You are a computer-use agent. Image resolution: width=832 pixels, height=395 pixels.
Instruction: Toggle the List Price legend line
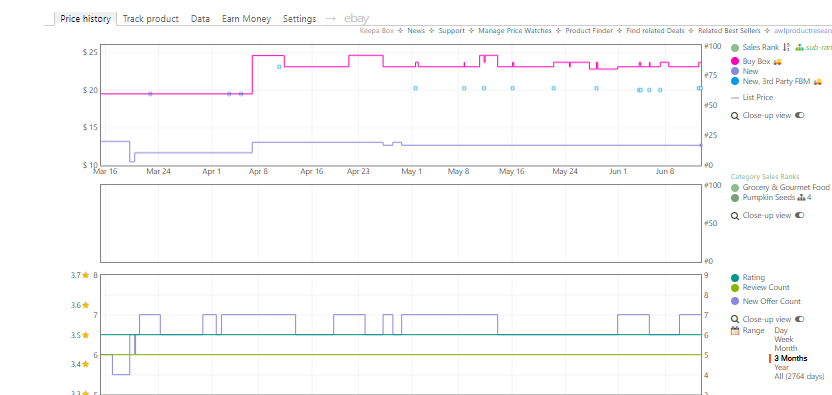pyautogui.click(x=735, y=98)
